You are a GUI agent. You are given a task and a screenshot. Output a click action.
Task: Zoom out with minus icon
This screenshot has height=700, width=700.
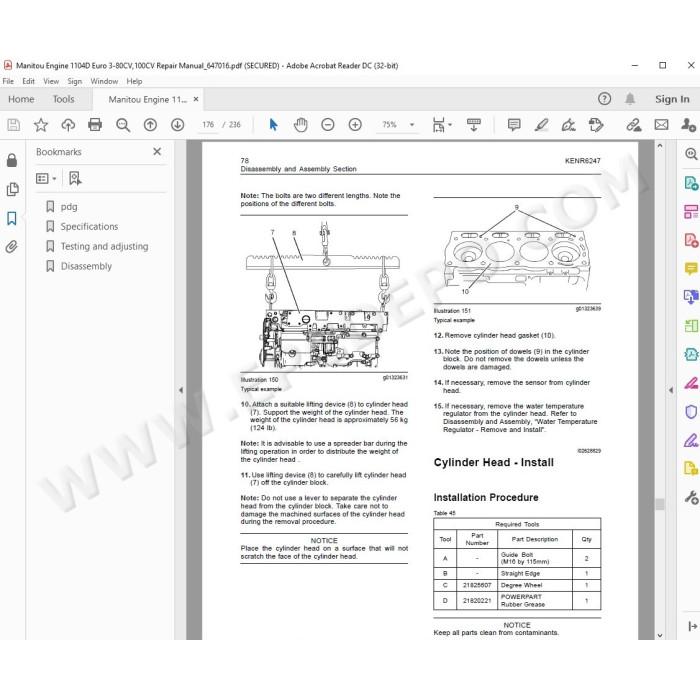pyautogui.click(x=328, y=125)
